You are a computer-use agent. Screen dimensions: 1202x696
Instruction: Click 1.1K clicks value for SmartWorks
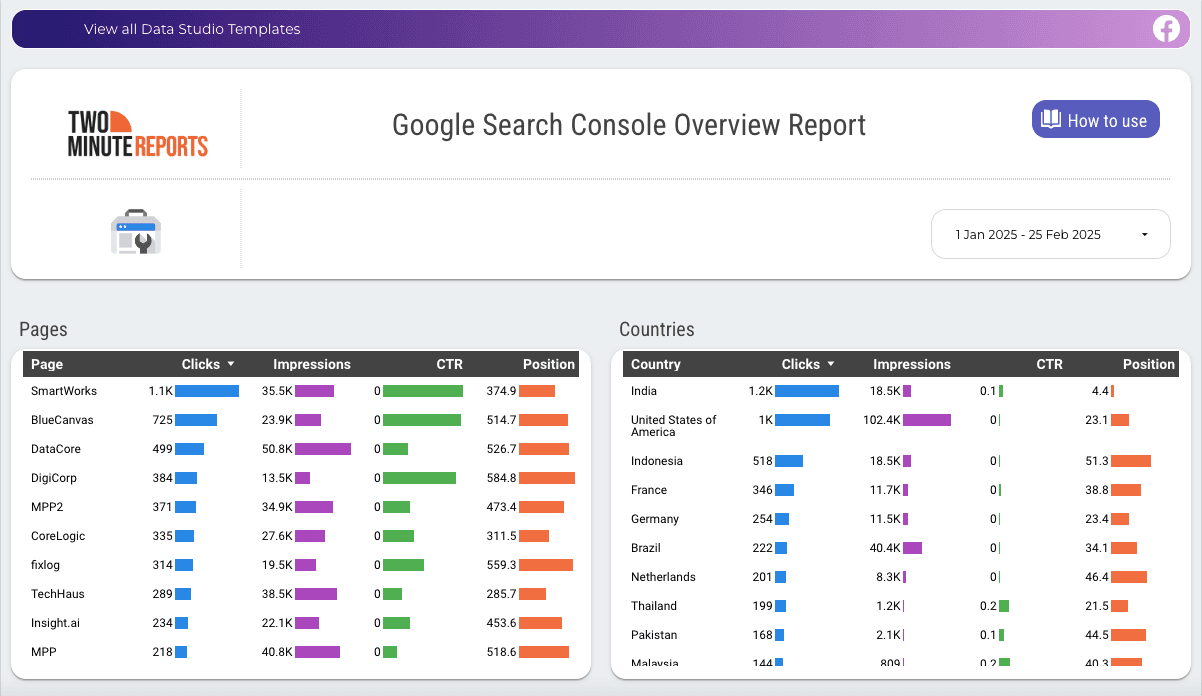[x=161, y=391]
